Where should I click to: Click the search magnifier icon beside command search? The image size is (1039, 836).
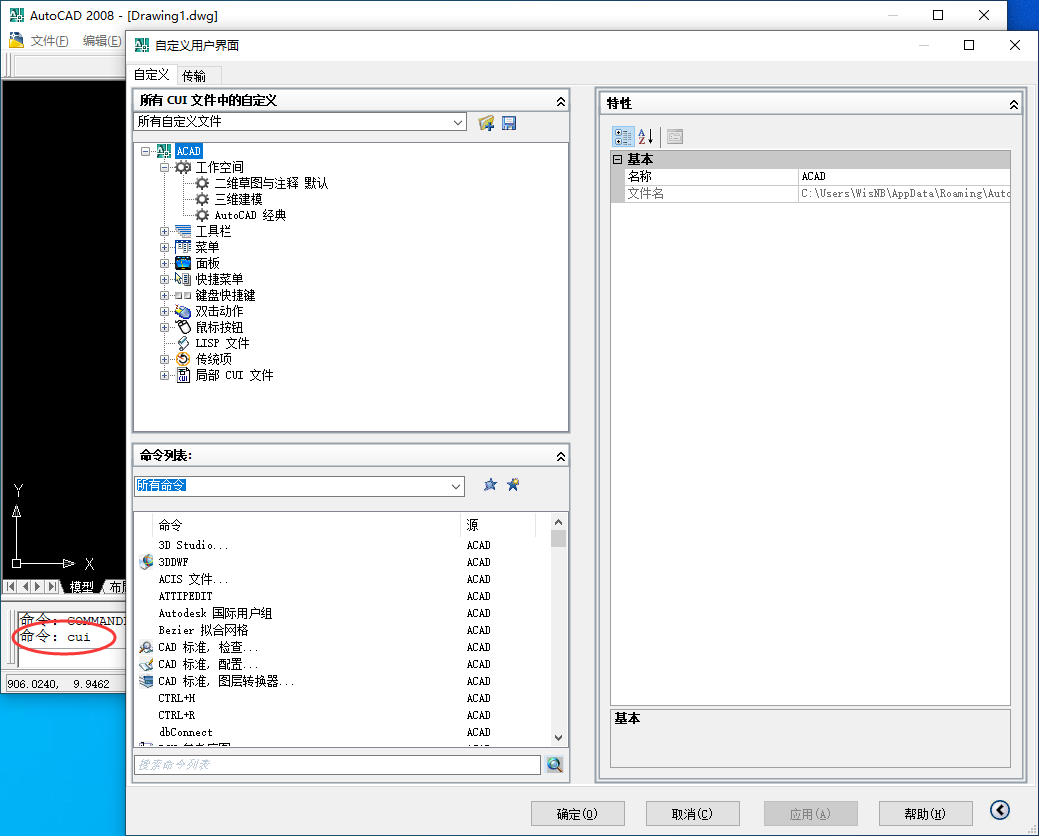click(555, 764)
